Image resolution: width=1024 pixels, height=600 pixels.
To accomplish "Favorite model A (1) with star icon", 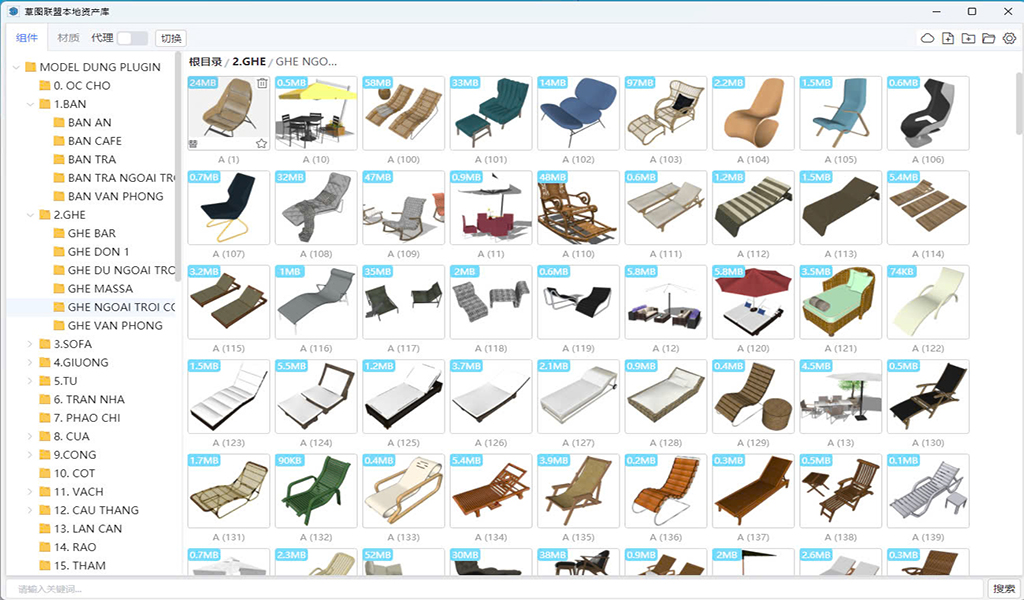I will [x=262, y=143].
